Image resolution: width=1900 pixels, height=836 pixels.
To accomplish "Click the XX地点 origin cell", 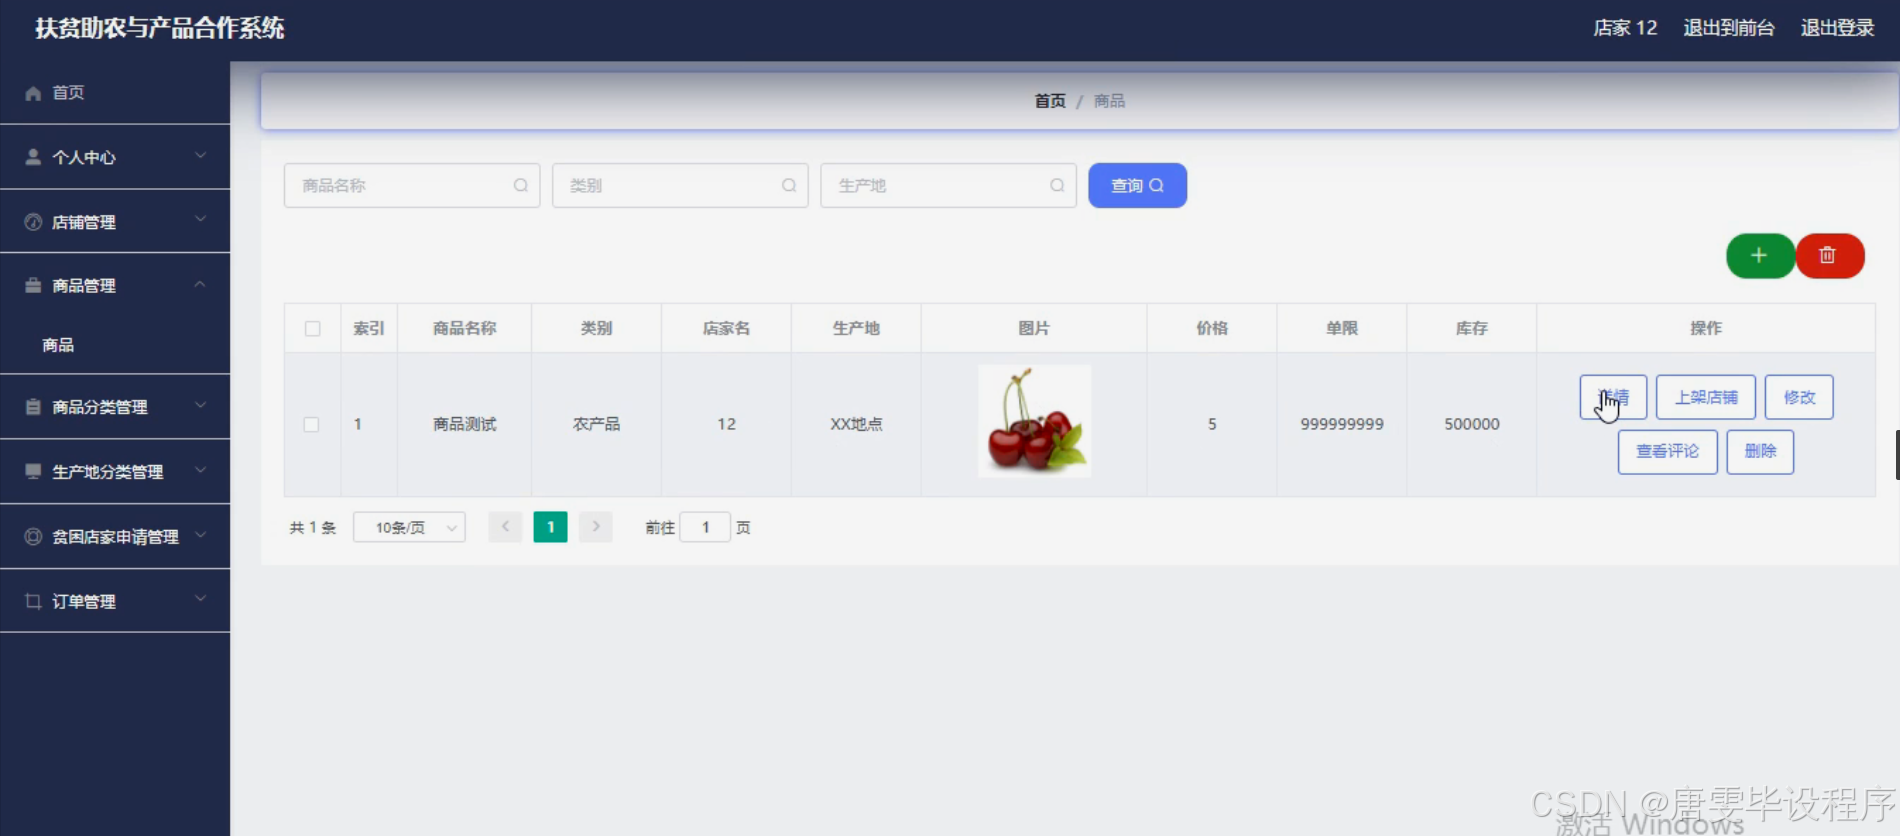I will [x=856, y=424].
